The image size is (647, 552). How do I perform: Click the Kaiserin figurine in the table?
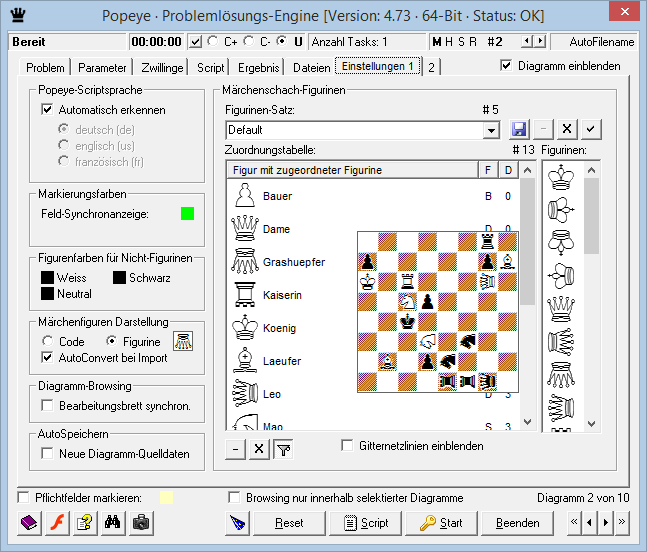tap(245, 294)
